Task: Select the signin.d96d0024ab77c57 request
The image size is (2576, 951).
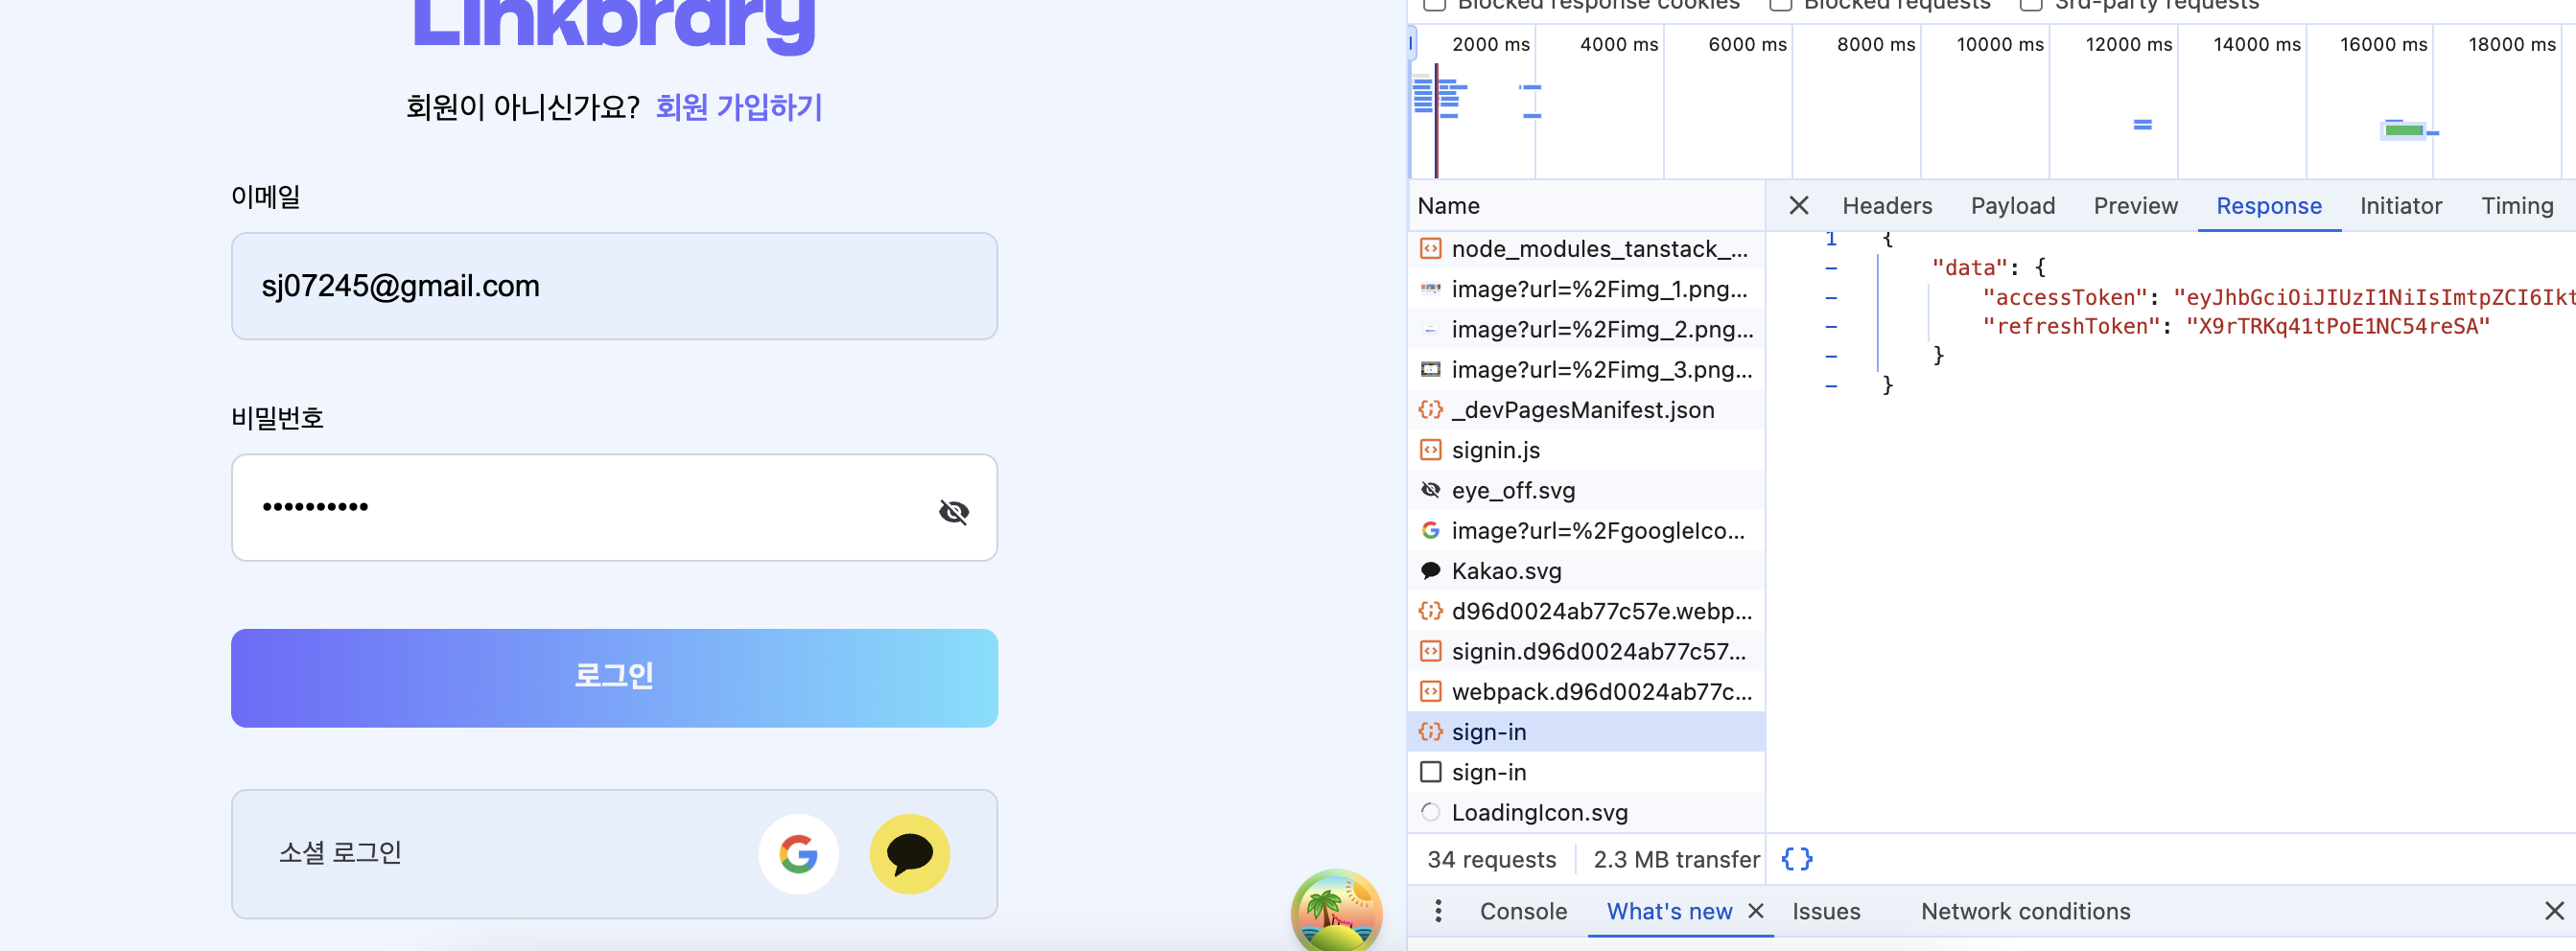Action: tap(1586, 651)
